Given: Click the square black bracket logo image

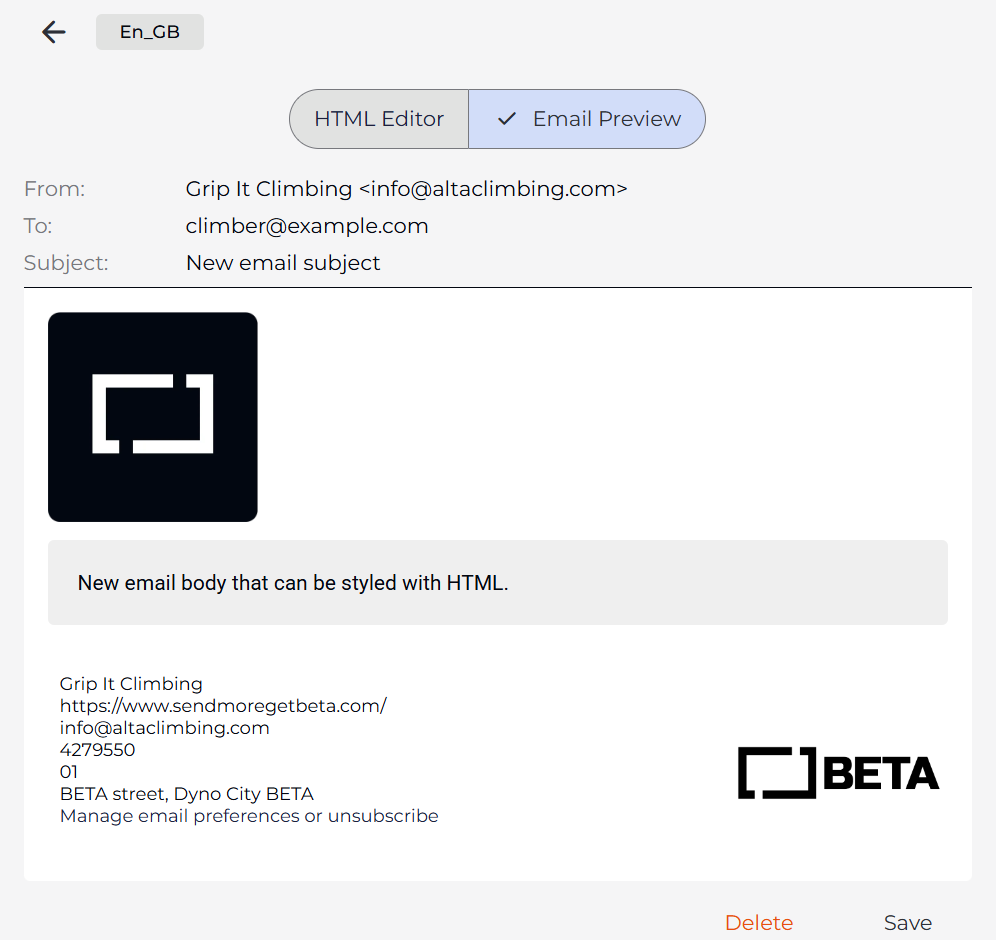Looking at the screenshot, I should [153, 417].
